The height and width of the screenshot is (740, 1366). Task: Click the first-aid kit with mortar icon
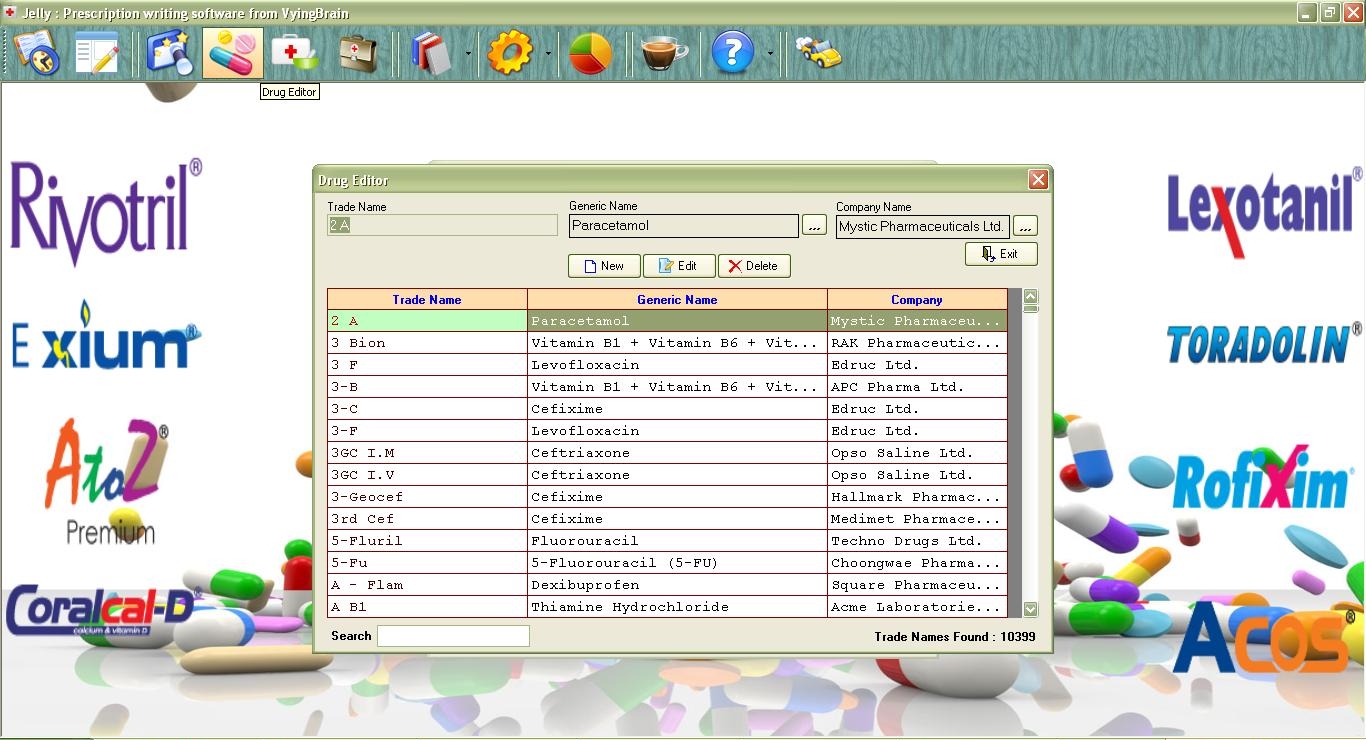coord(296,53)
